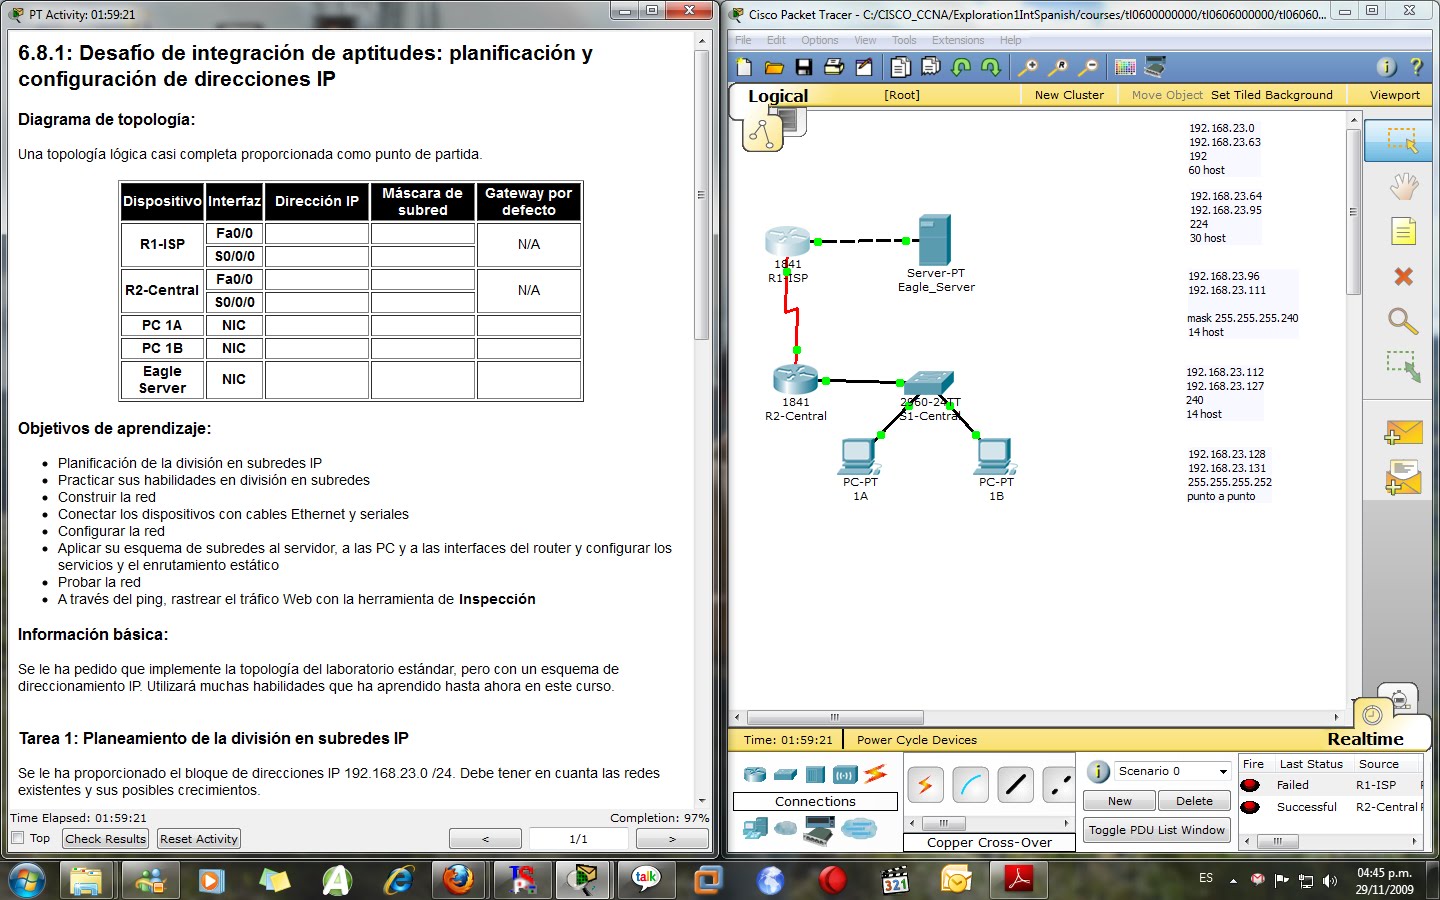The image size is (1440, 900).
Task: Click the Check Results button
Action: [105, 839]
